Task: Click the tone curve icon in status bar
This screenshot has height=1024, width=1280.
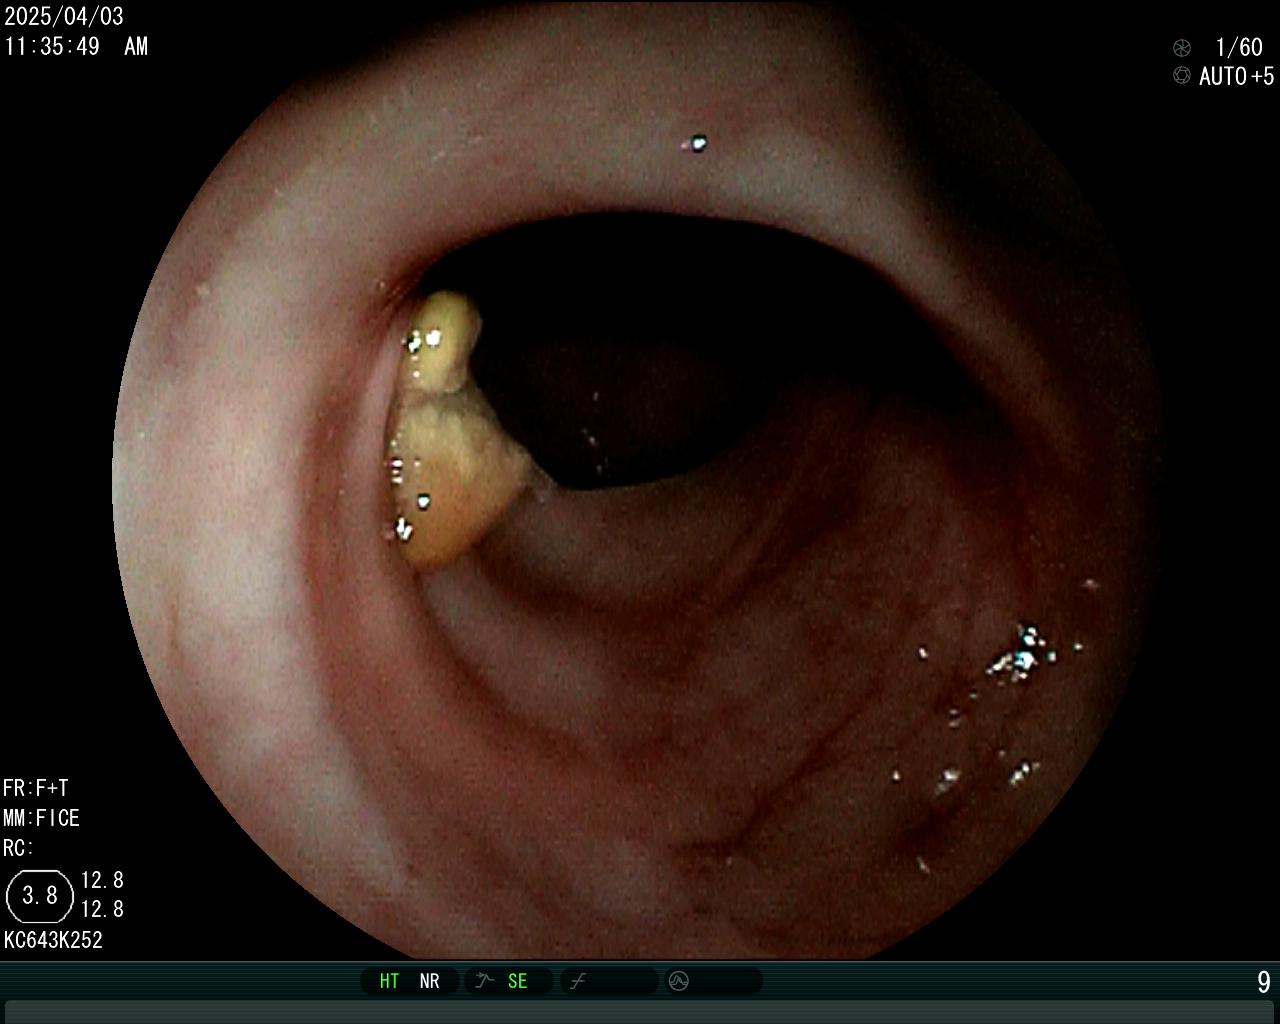Action: [577, 981]
